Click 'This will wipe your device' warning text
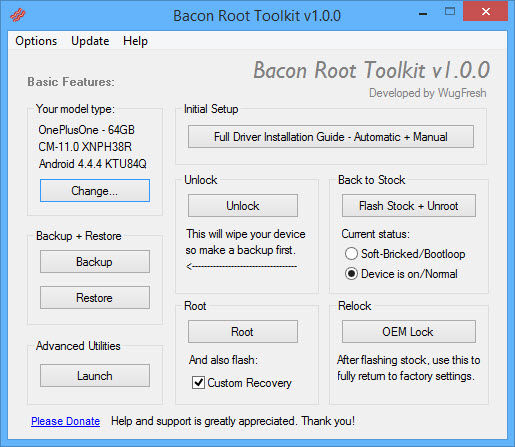 pos(246,234)
